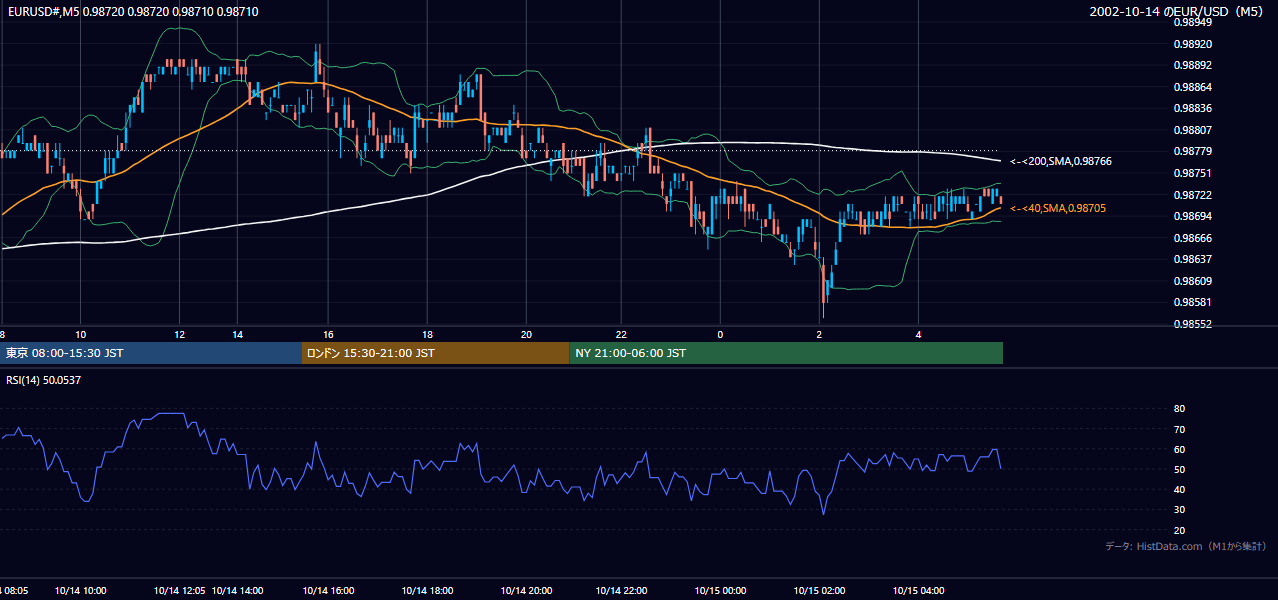Screen dimensions: 1278x600
Task: Click hour marker 22 above the session bars
Action: [x=621, y=334]
